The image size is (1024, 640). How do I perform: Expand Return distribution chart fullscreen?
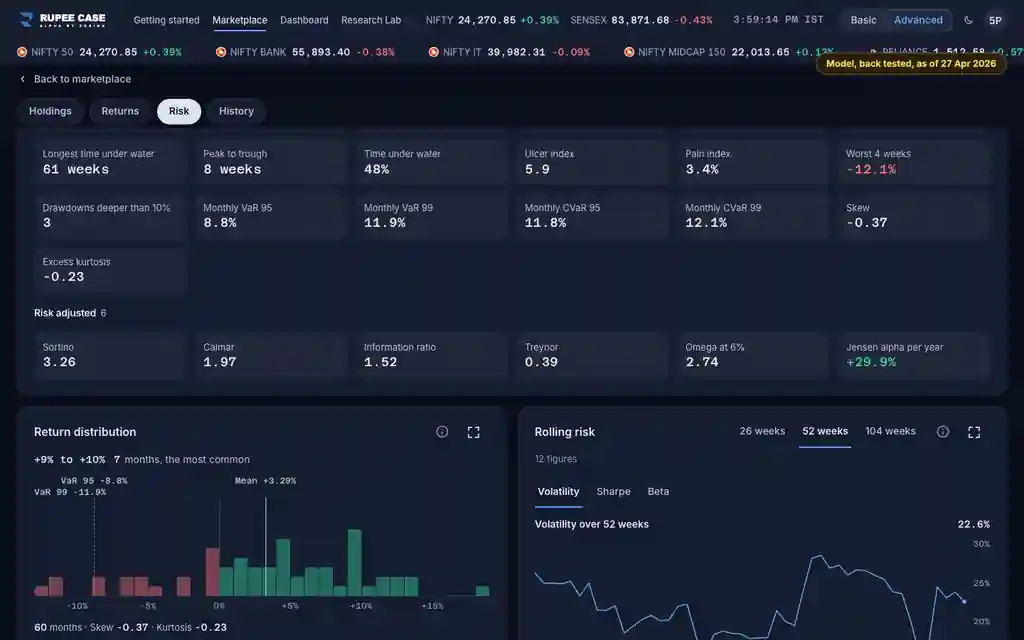(473, 432)
